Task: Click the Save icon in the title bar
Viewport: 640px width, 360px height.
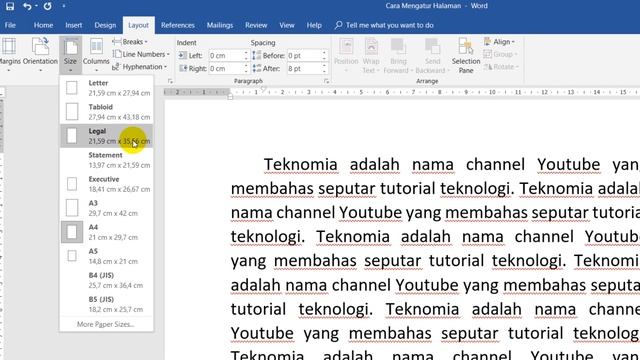Action: click(x=9, y=6)
